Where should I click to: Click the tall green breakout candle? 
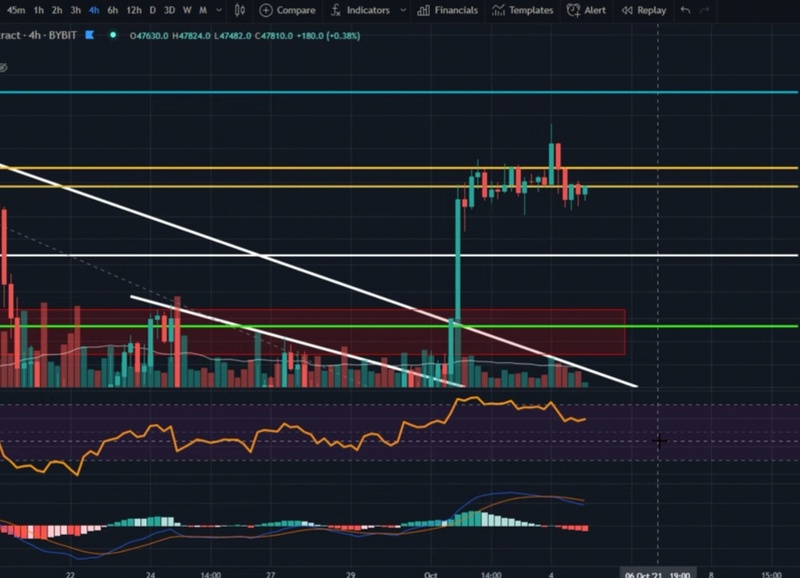(x=458, y=260)
